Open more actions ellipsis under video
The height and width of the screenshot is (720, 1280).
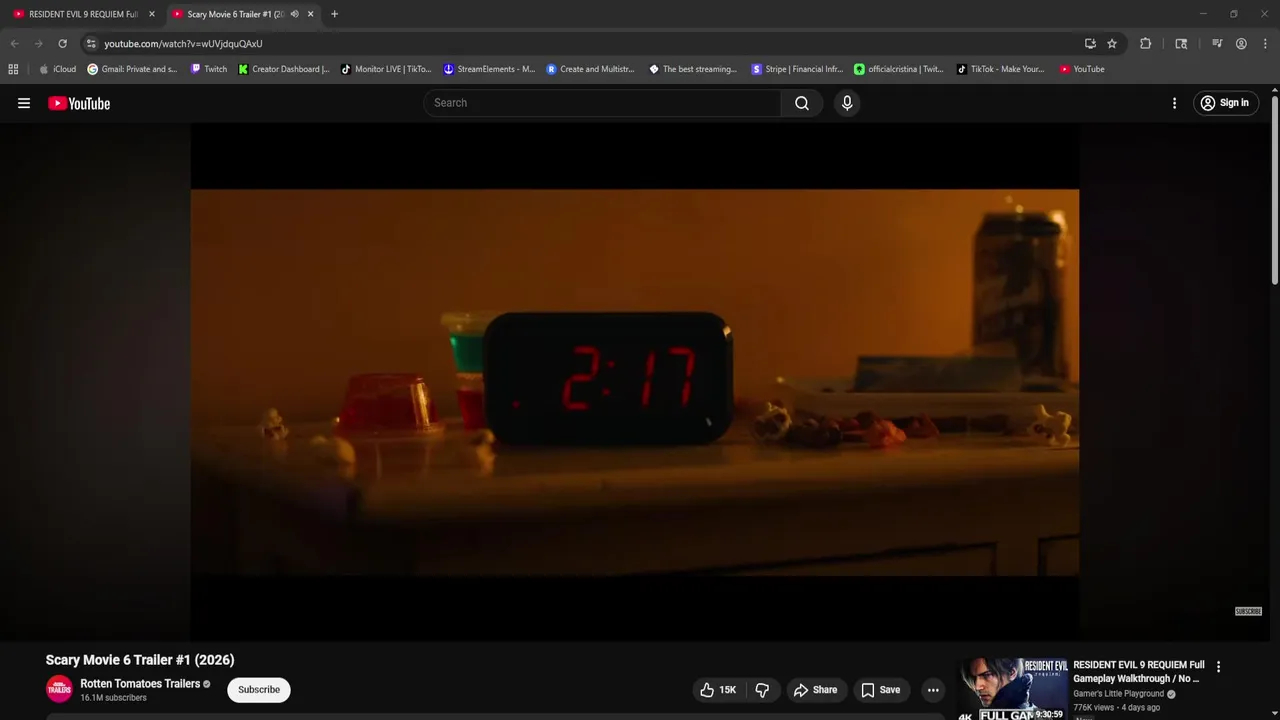933,690
